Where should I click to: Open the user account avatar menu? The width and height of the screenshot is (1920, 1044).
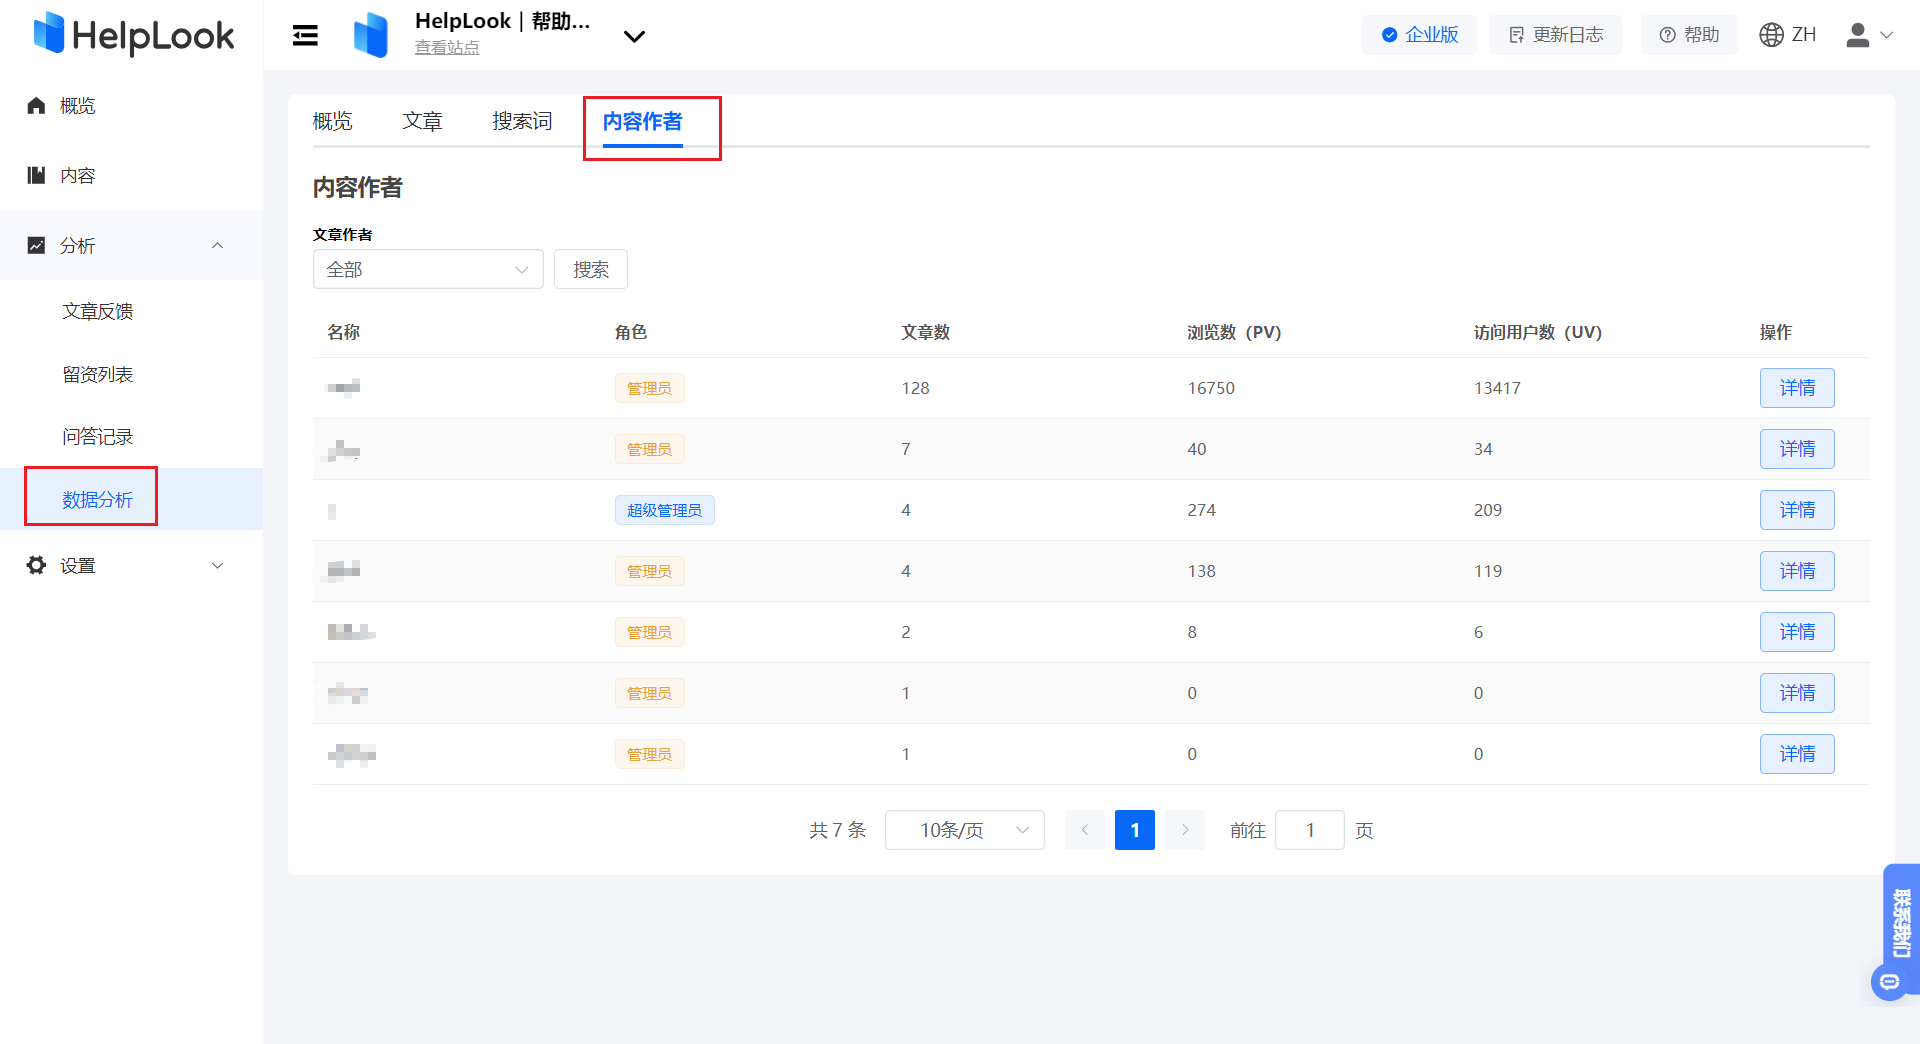(x=1867, y=35)
